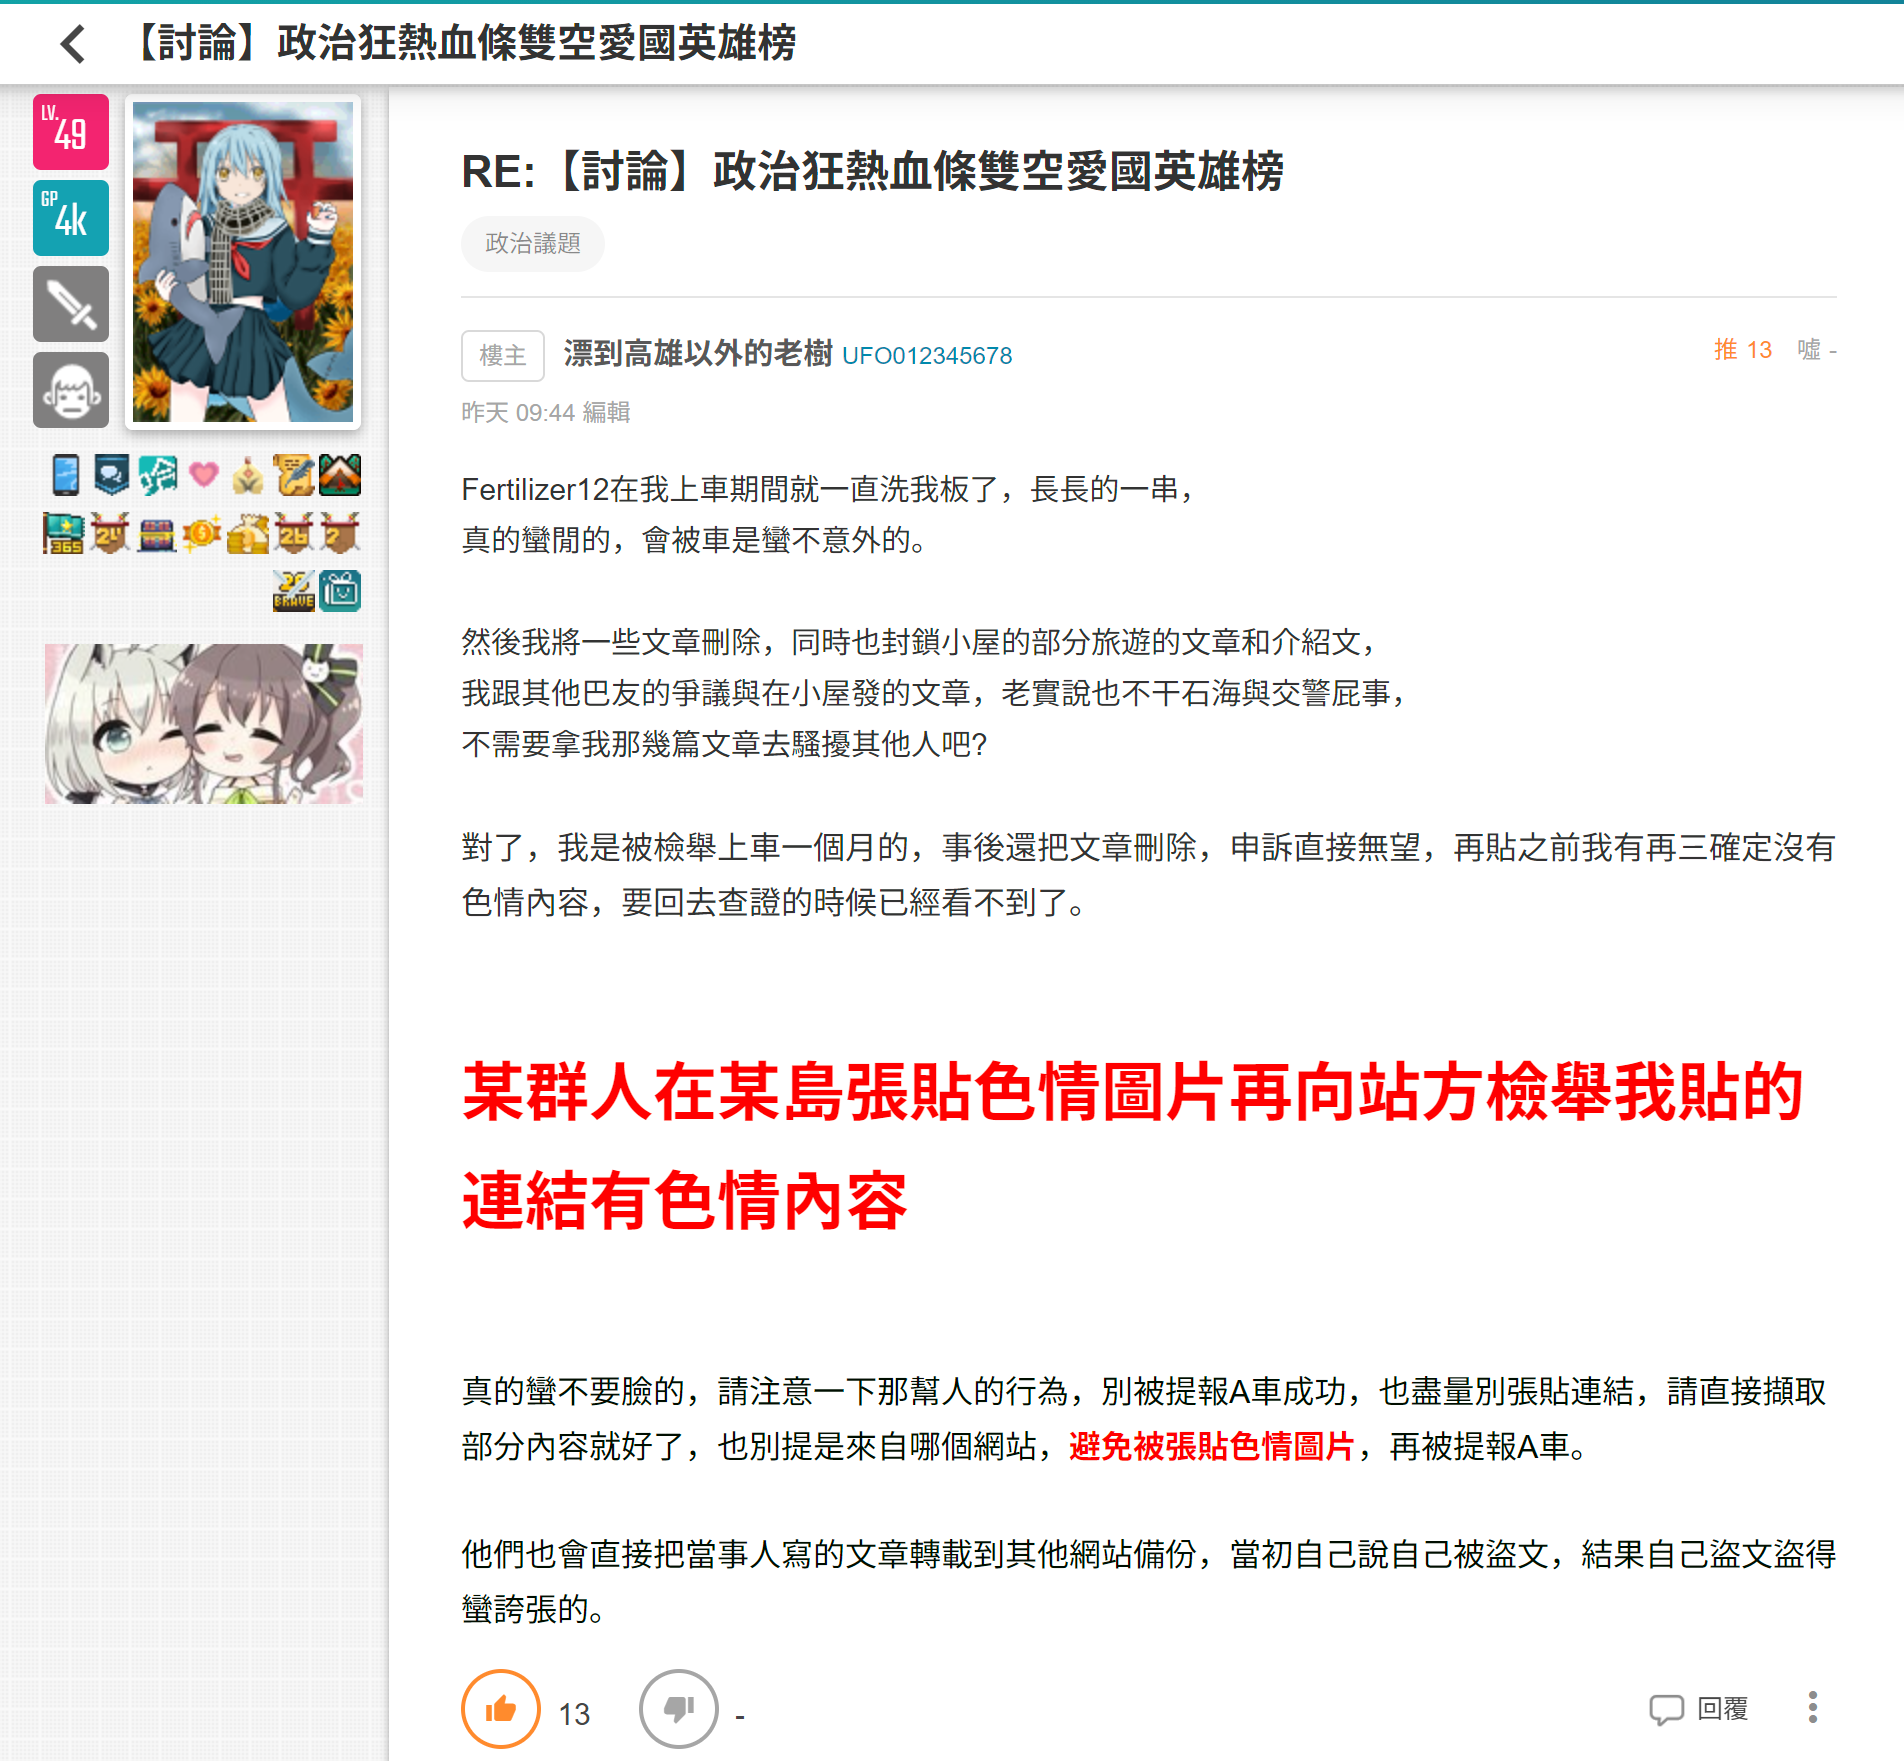The width and height of the screenshot is (1904, 1761).
Task: Click 回覆 to reply to post
Action: [x=1700, y=1709]
